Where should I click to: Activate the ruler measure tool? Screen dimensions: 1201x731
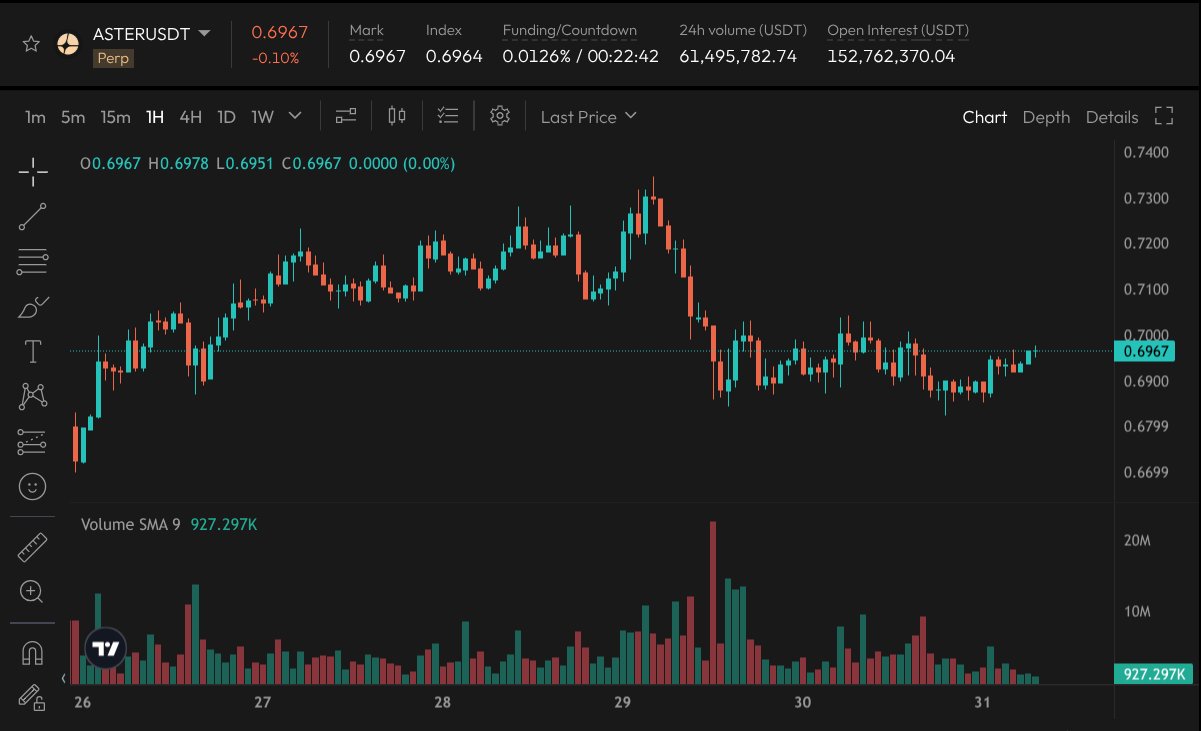(33, 547)
